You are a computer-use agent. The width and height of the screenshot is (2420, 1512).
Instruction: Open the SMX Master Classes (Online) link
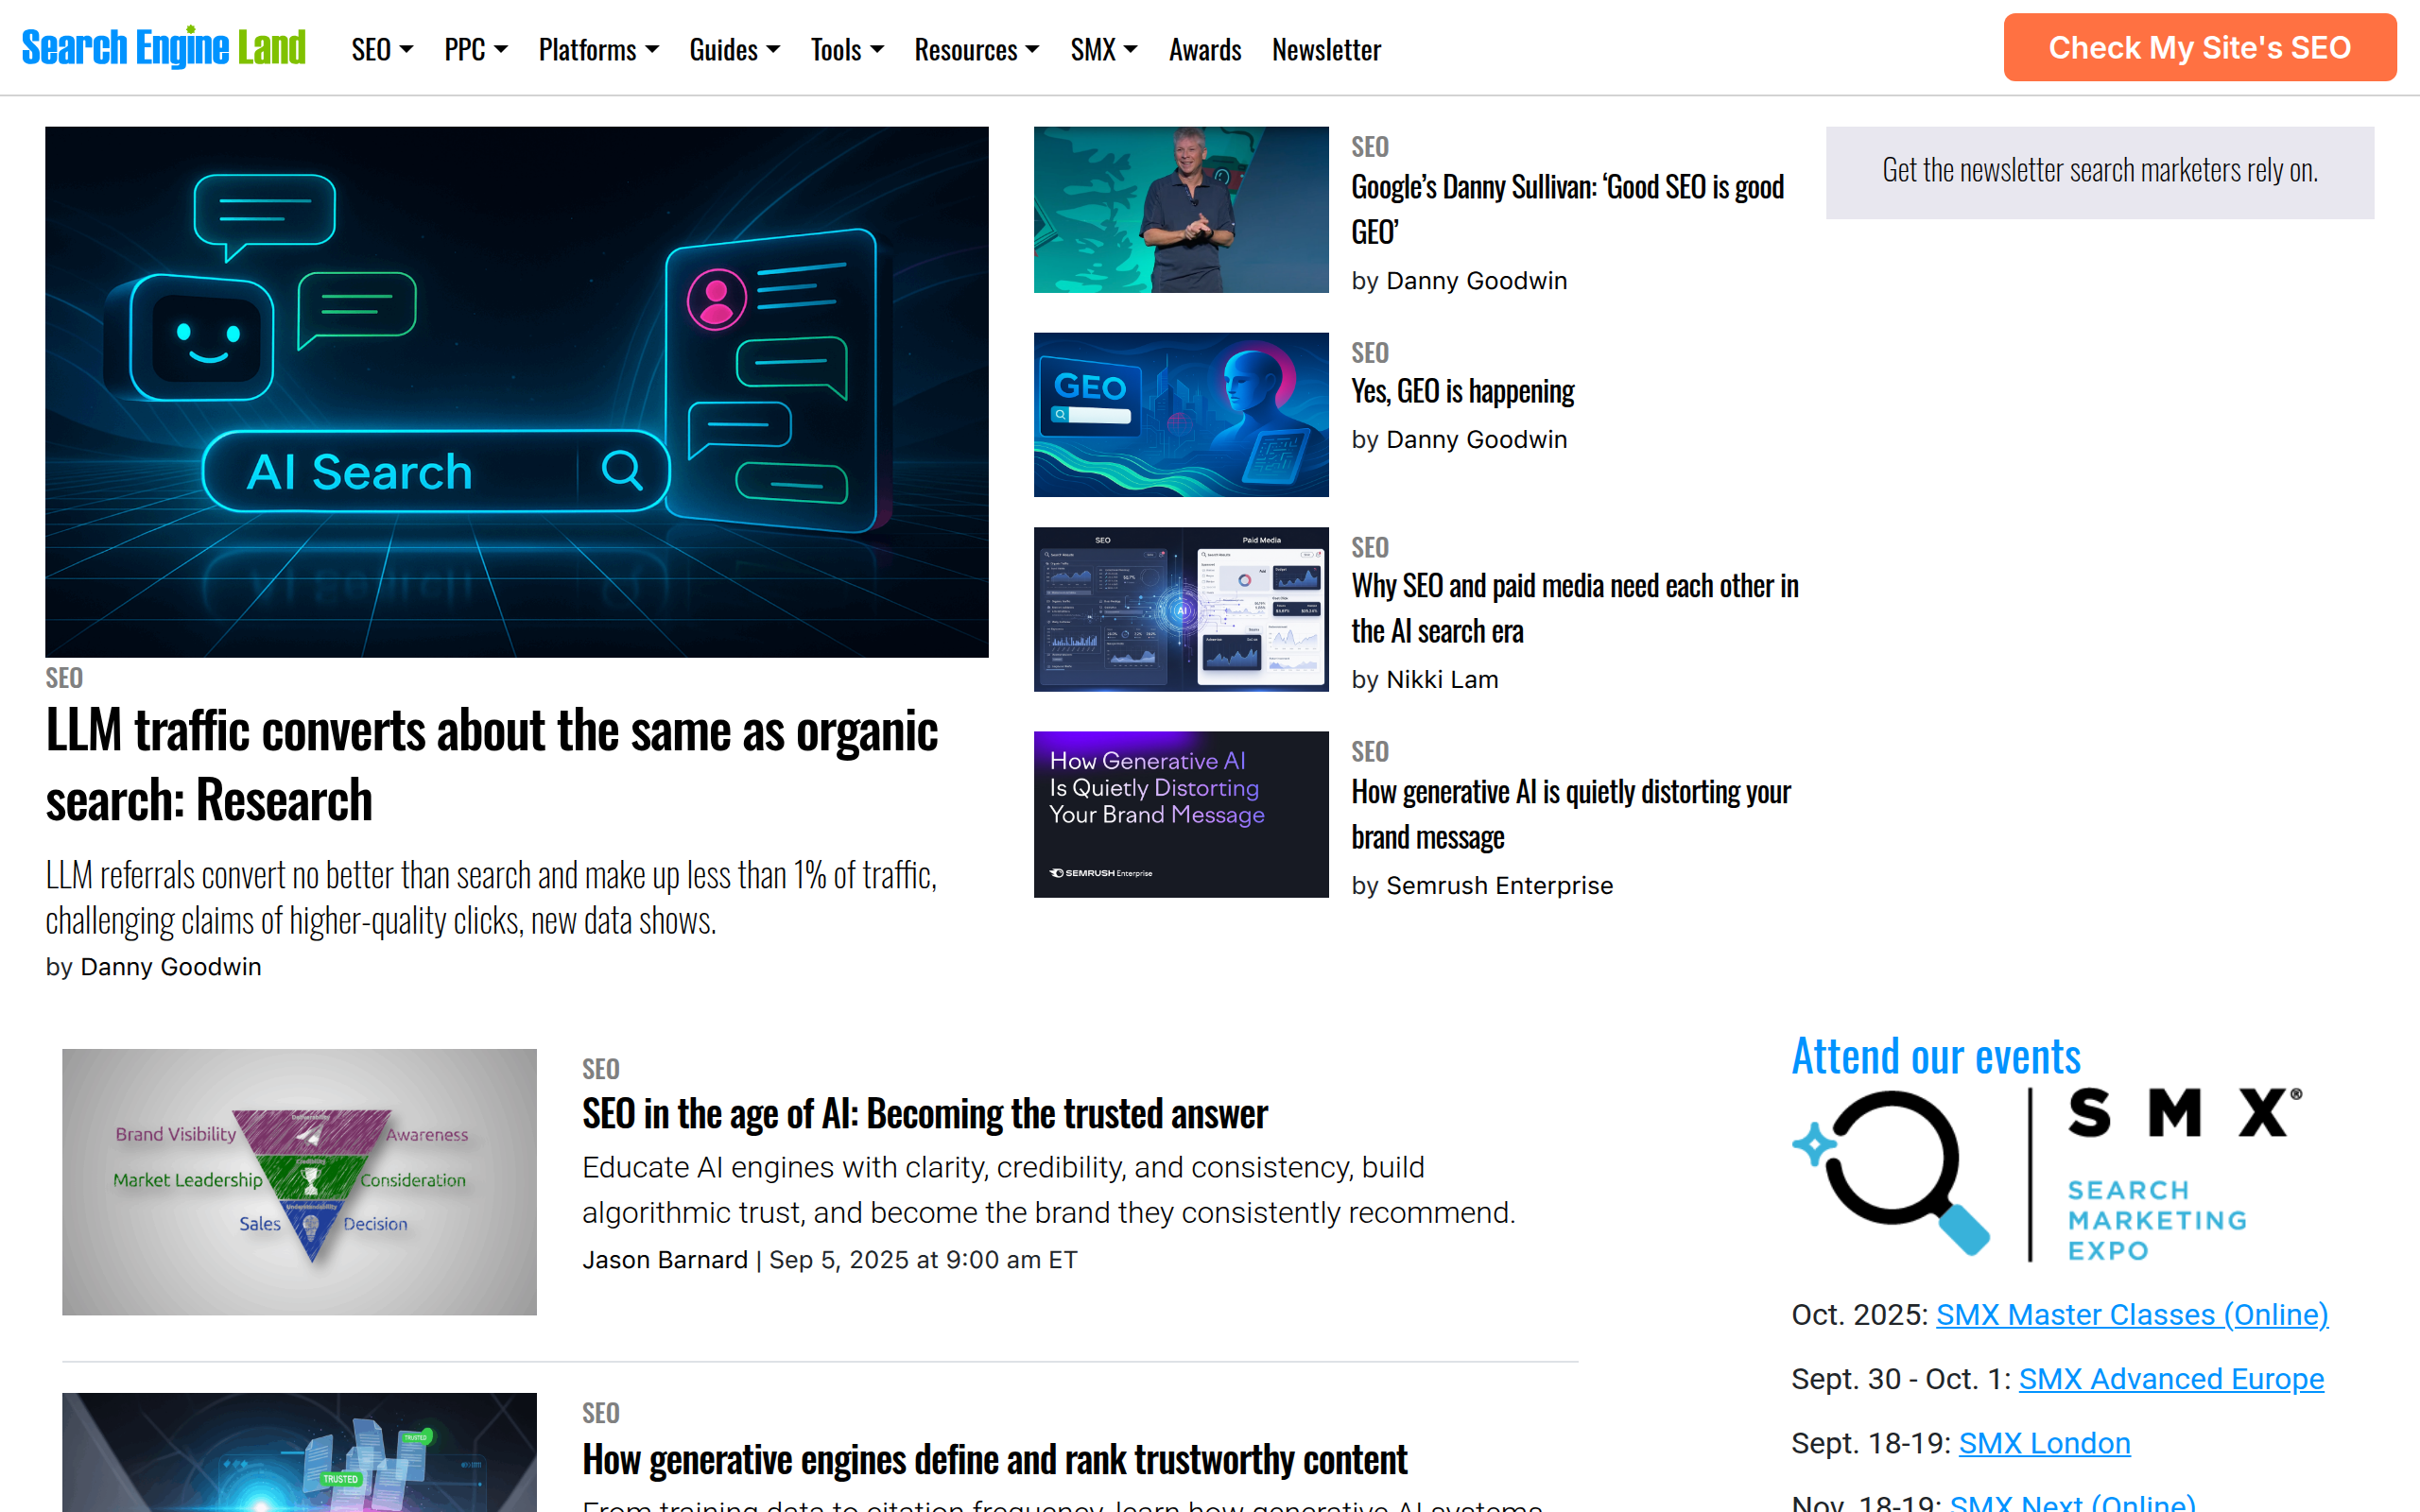pos(2131,1314)
